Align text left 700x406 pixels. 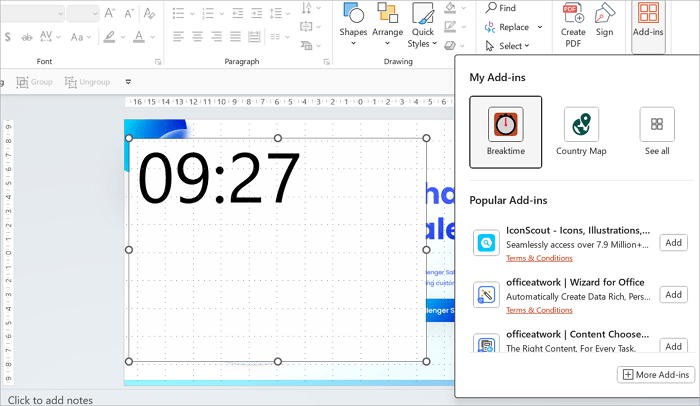click(x=179, y=37)
